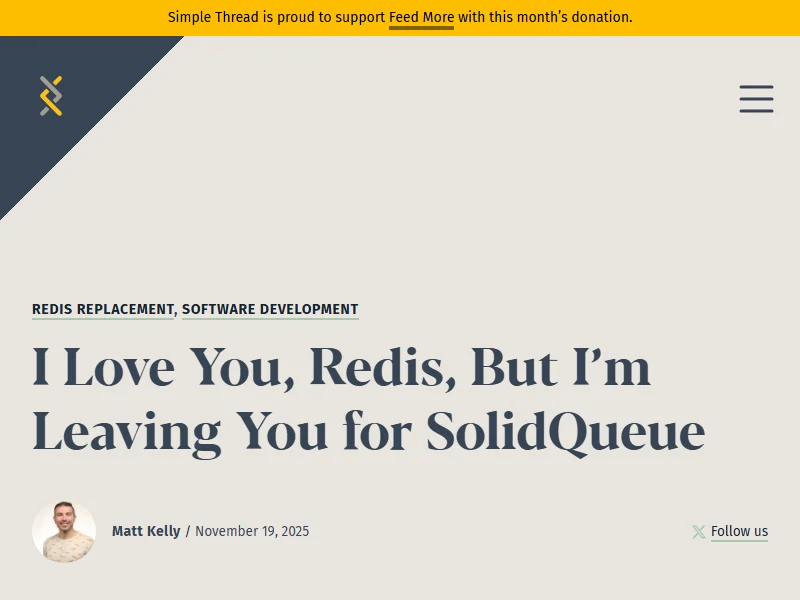This screenshot has height=600, width=800.
Task: Open the Software Development category
Action: pyautogui.click(x=270, y=310)
